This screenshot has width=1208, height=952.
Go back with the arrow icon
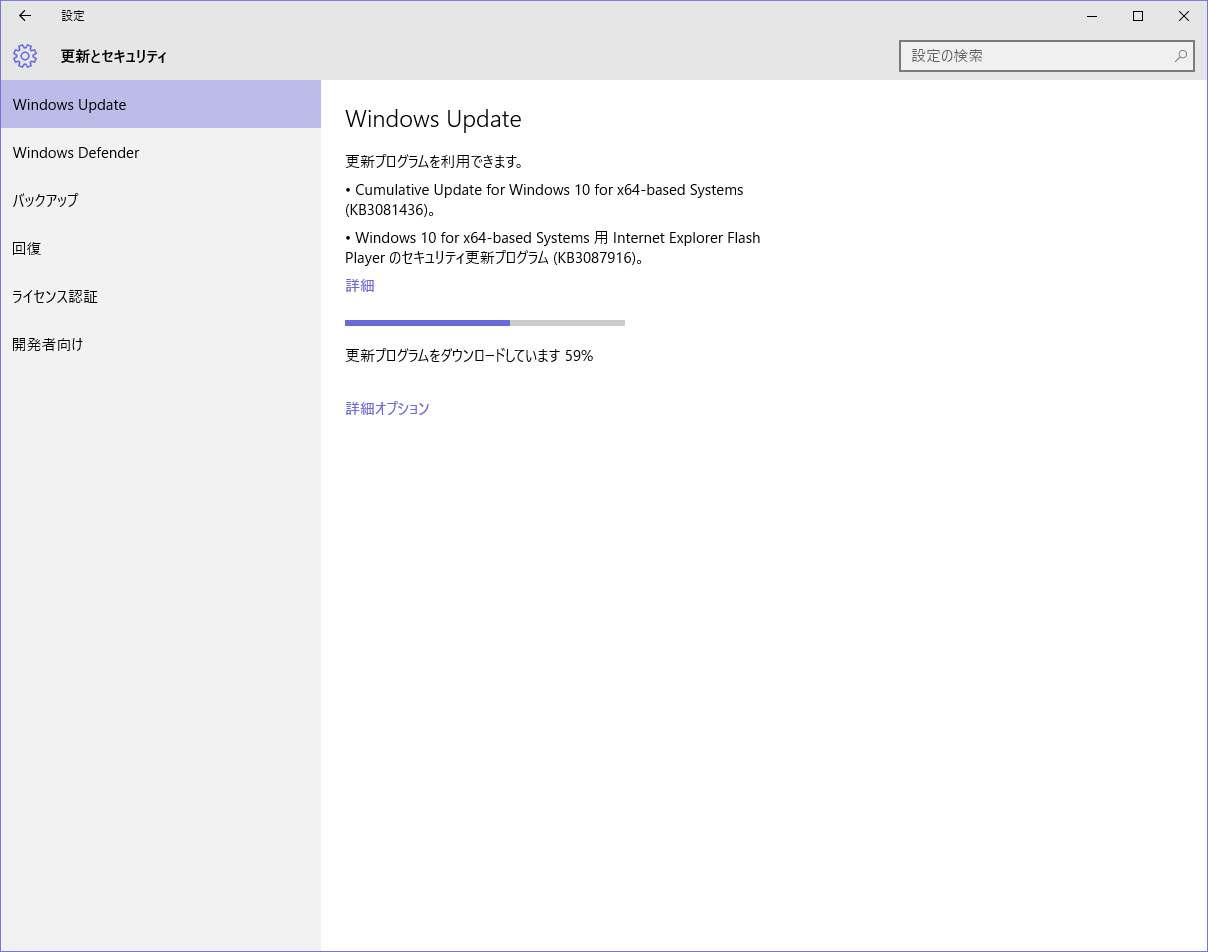(x=25, y=16)
